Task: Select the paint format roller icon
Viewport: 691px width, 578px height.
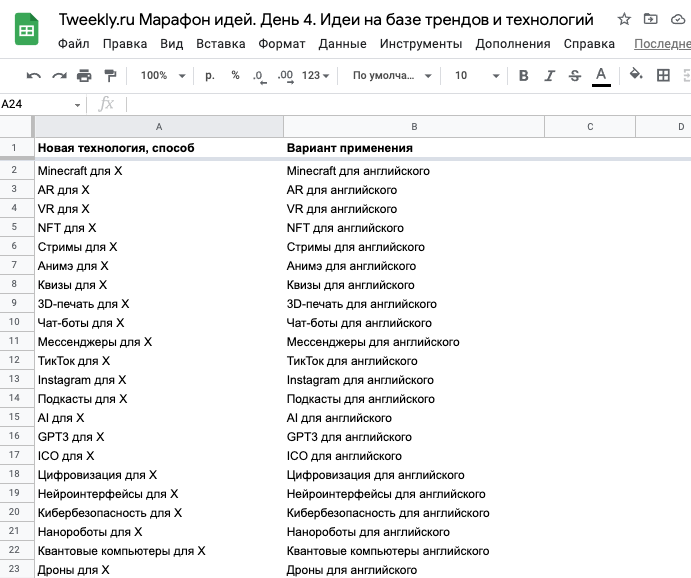Action: tap(110, 76)
